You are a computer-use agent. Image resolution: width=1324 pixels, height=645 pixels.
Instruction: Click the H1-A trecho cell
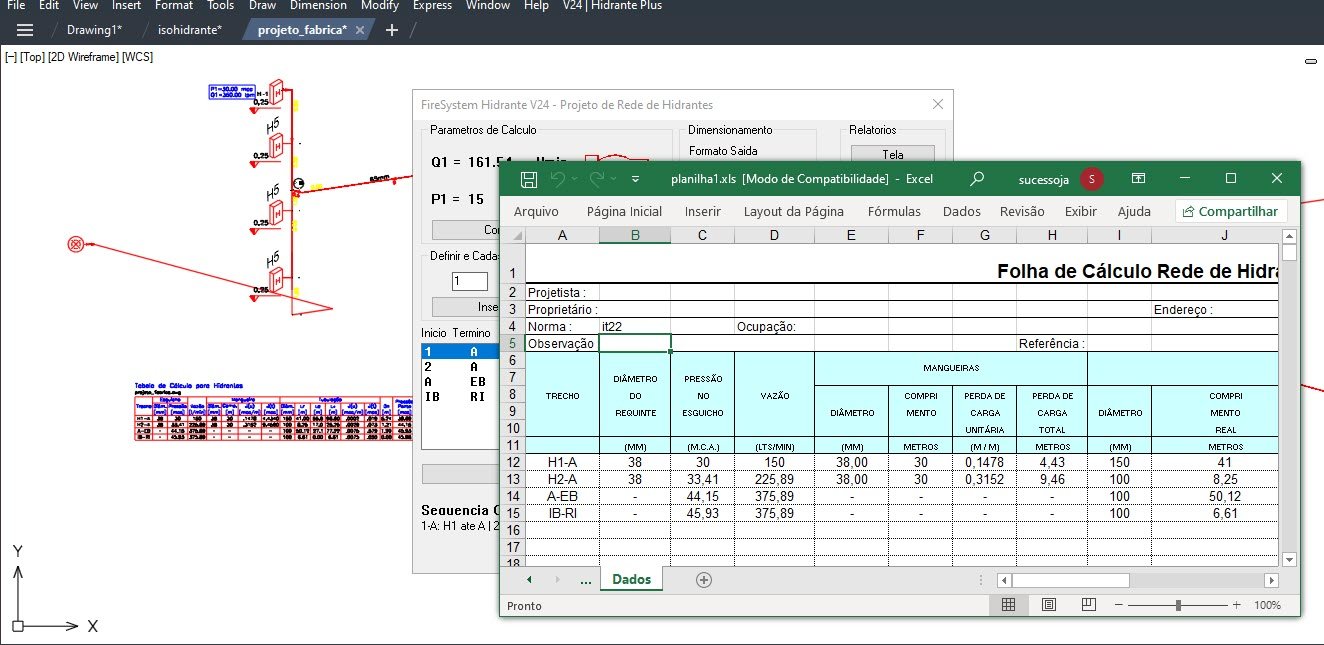[x=562, y=462]
